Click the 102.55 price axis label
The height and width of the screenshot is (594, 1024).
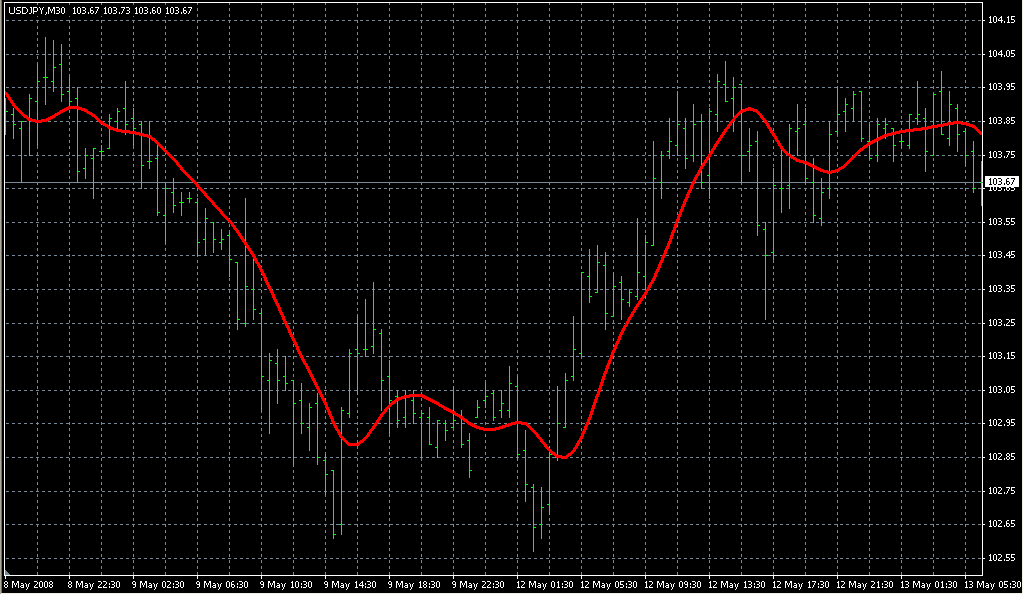tap(1001, 557)
